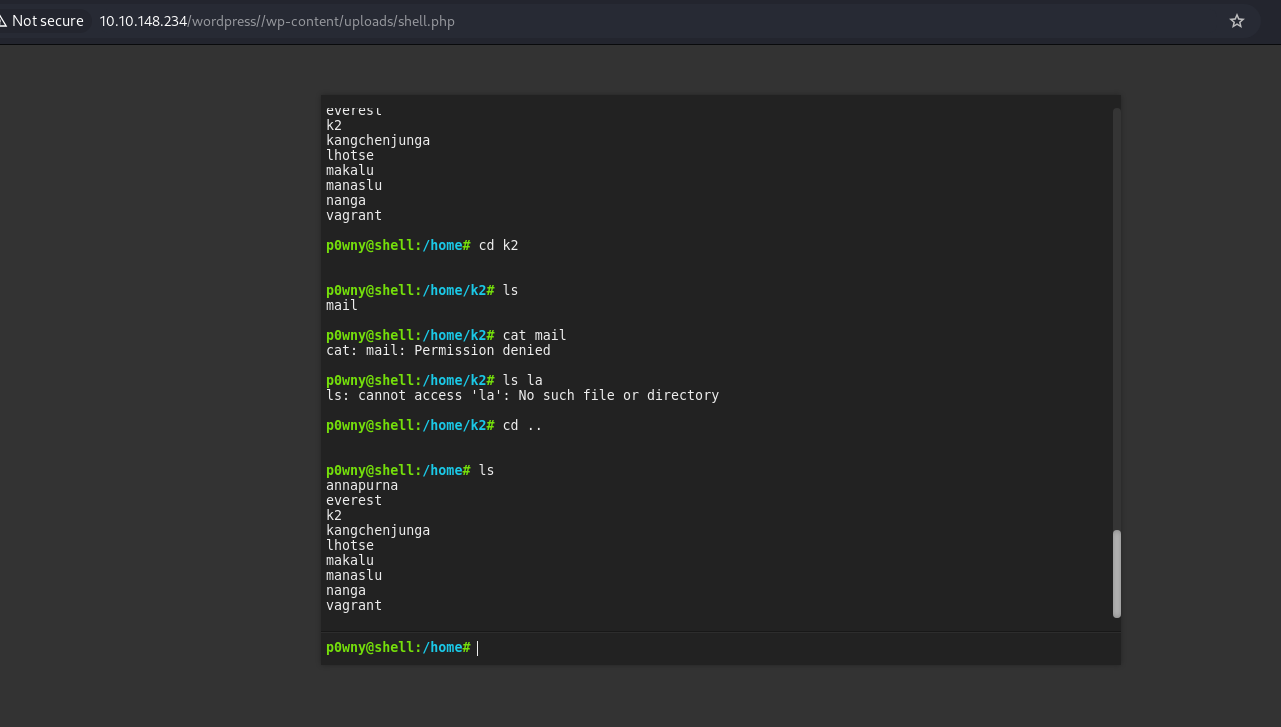Grab the terminal scrollbar thumb
Viewport: 1281px width, 727px height.
click(x=1116, y=573)
